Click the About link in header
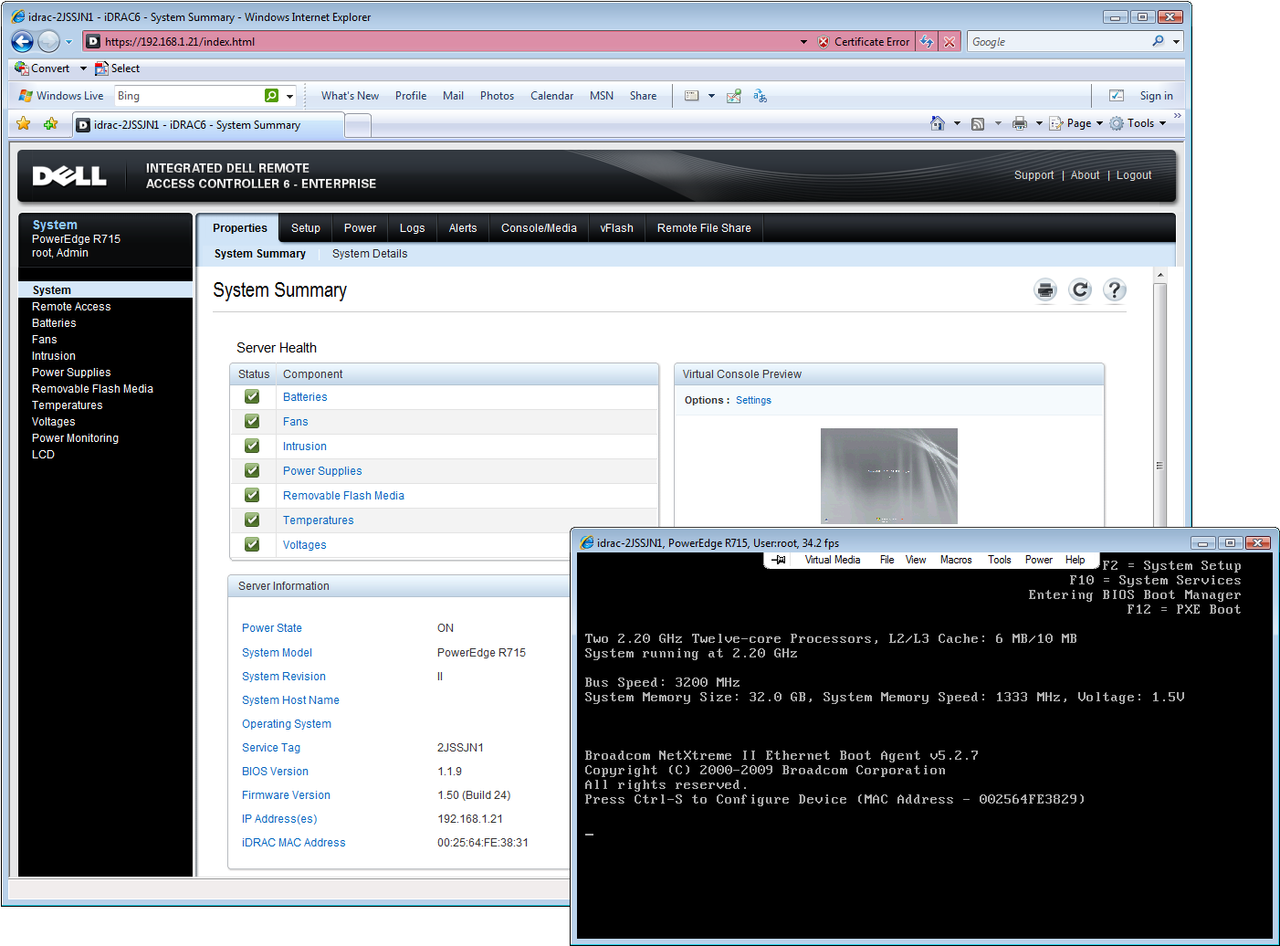 1085,175
